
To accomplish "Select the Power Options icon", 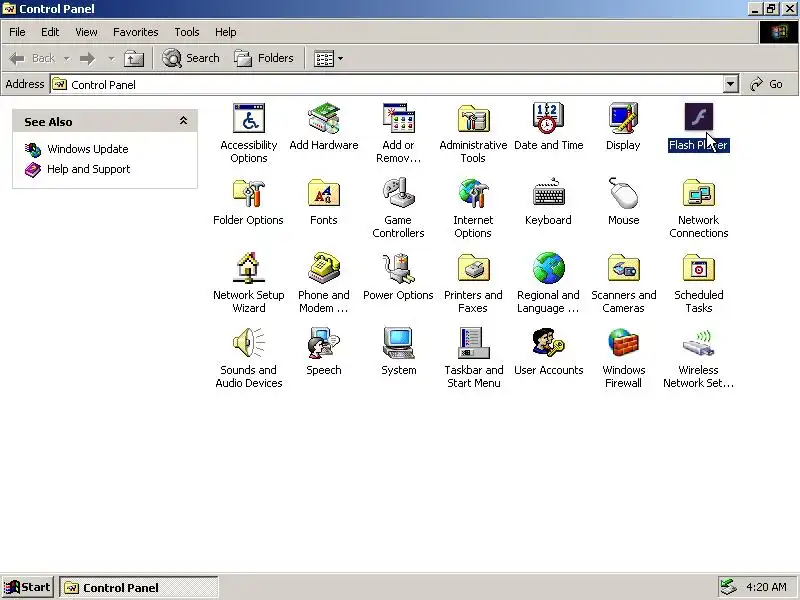I will coord(398,268).
